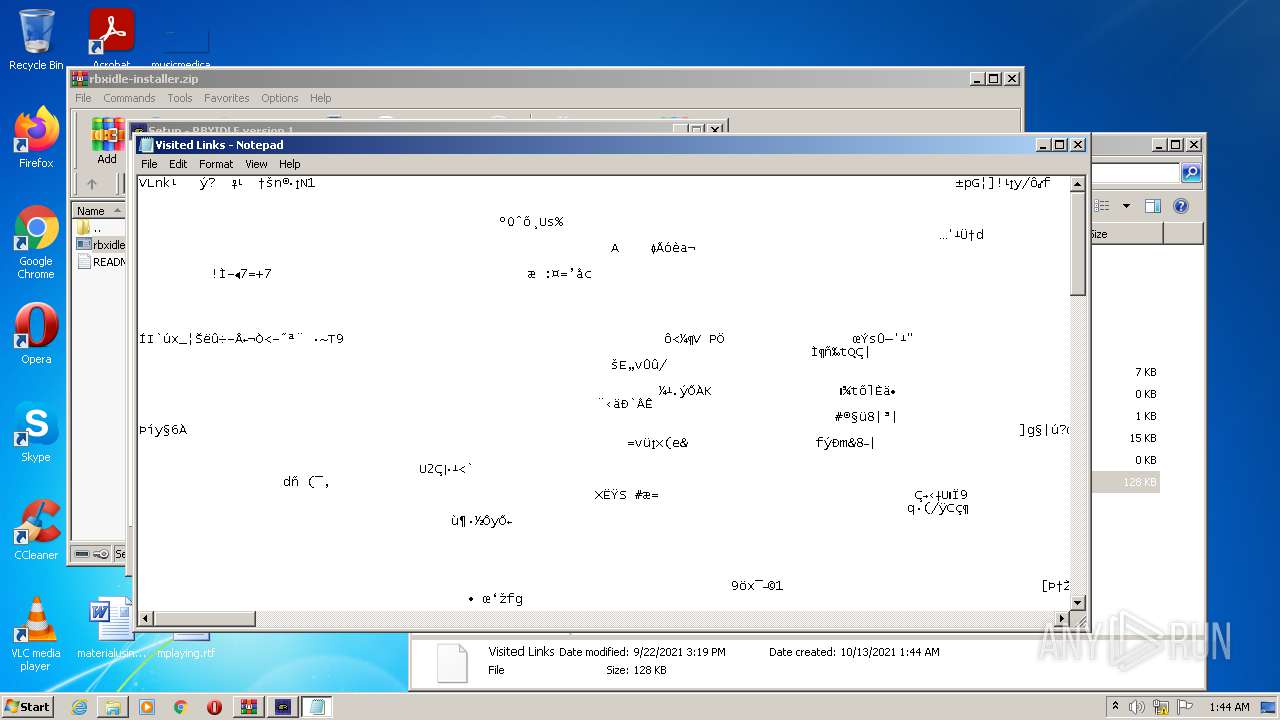
Task: Click the WinRAR Add toolbar icon
Action: click(x=107, y=141)
